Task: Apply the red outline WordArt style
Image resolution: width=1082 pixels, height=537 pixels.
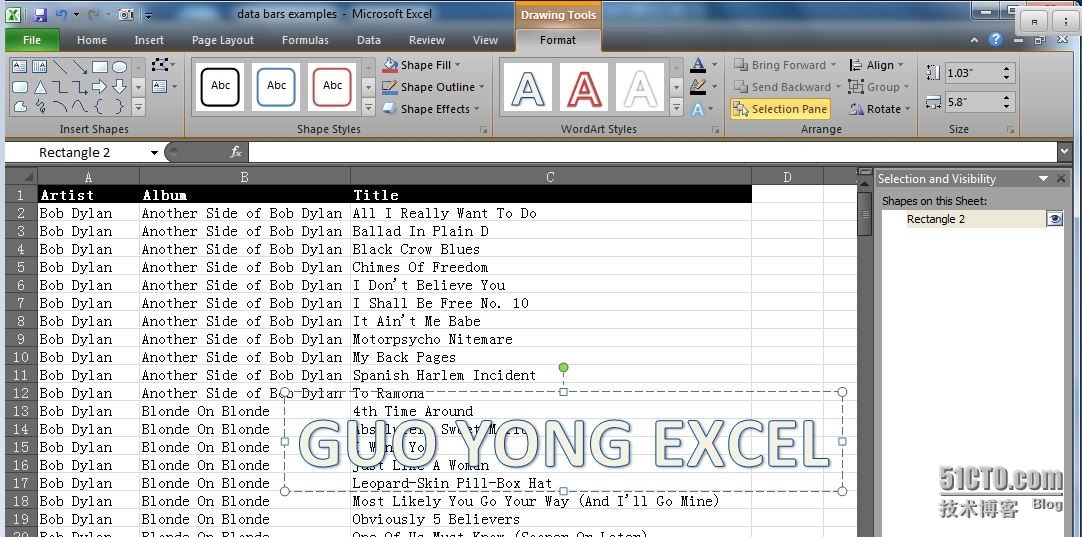Action: [x=584, y=87]
